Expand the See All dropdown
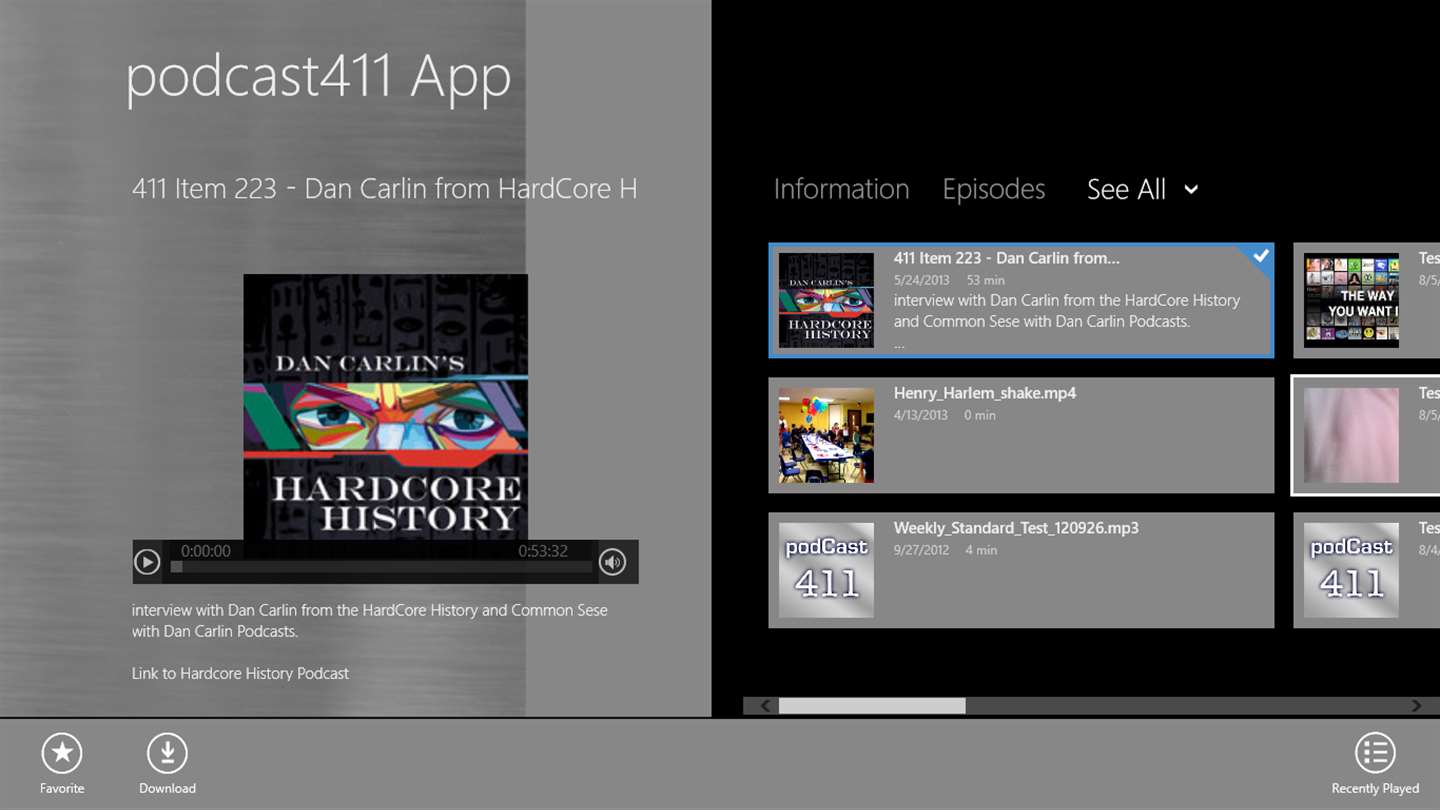 (1142, 189)
